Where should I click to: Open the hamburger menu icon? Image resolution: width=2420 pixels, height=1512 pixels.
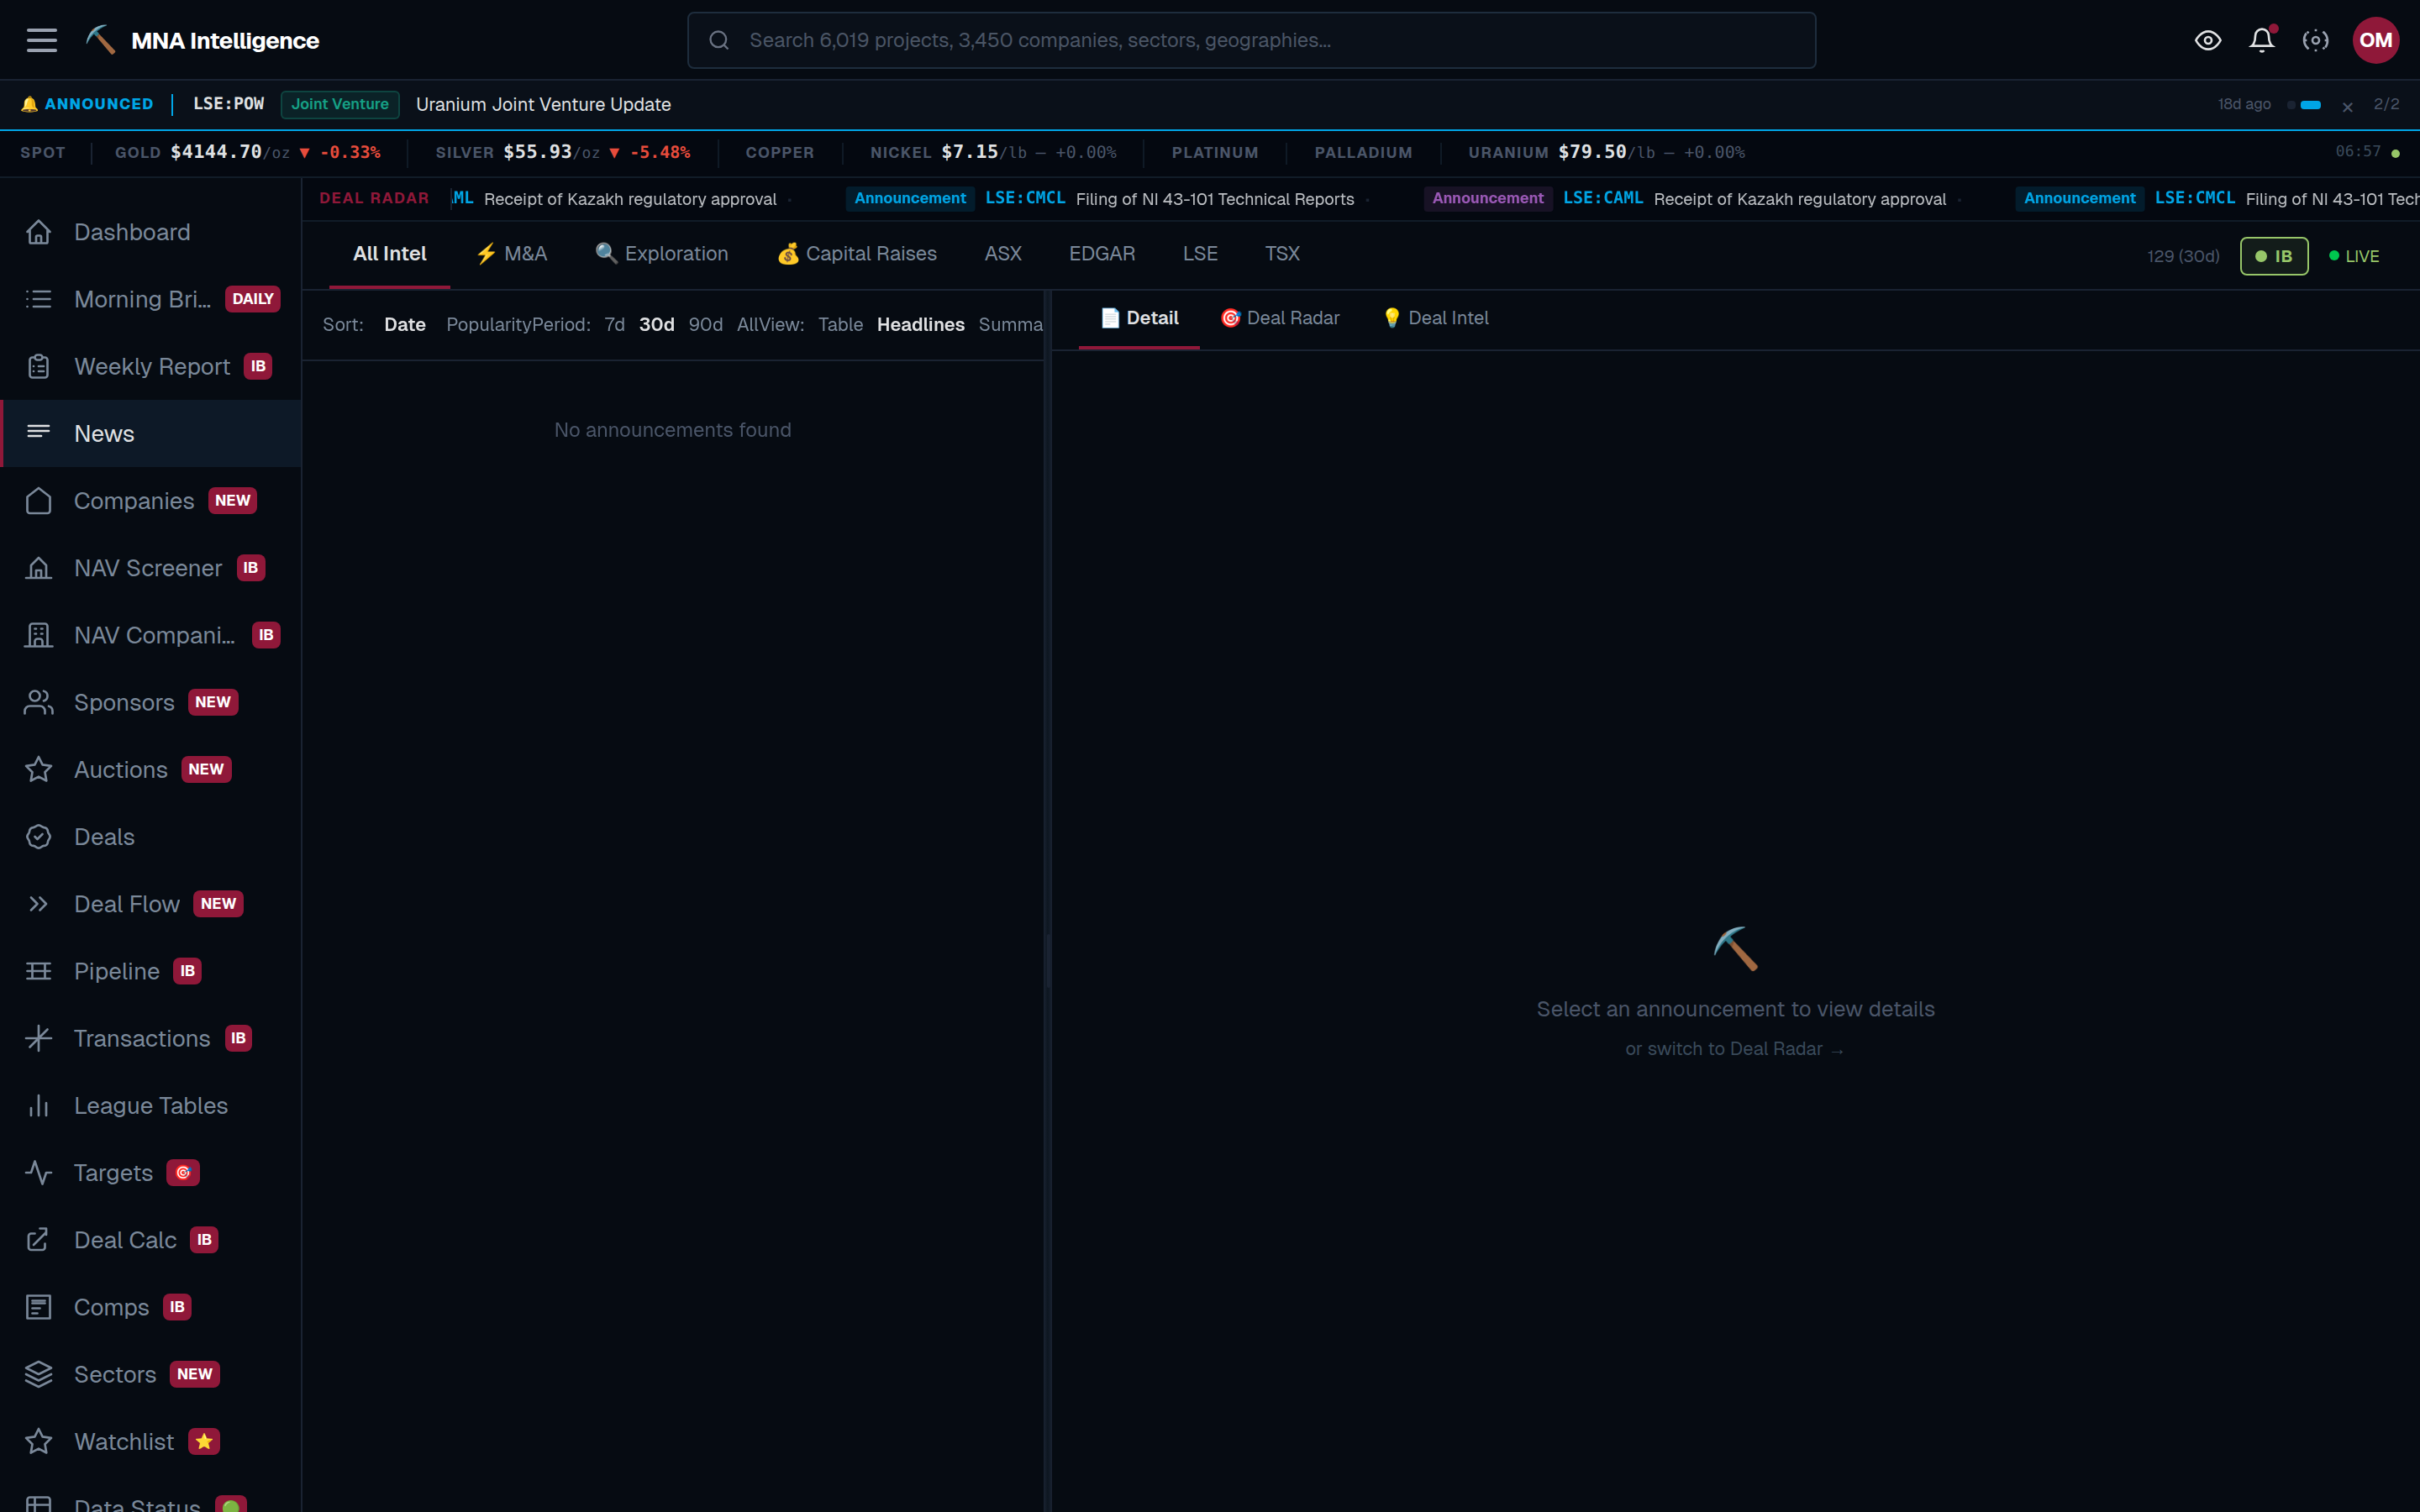pos(41,40)
